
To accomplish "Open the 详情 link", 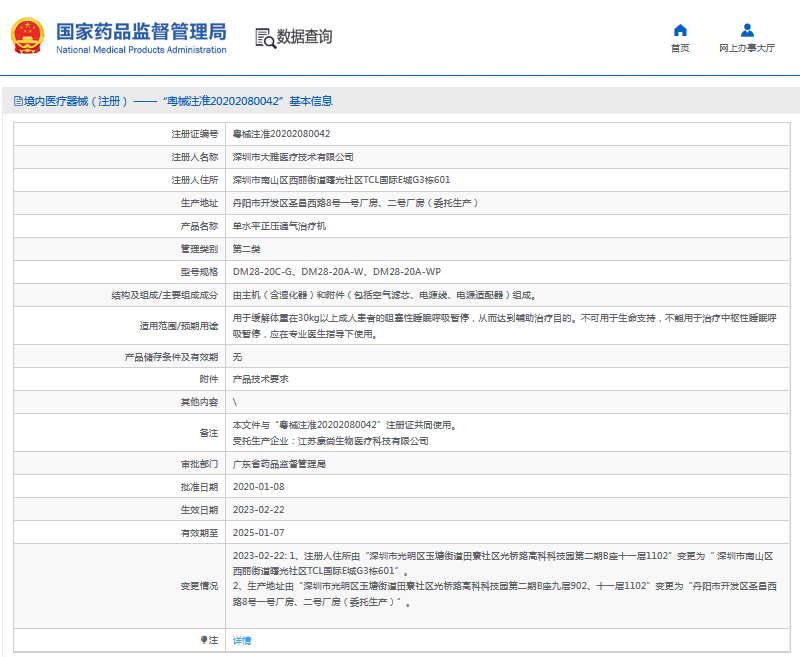I will pos(242,640).
